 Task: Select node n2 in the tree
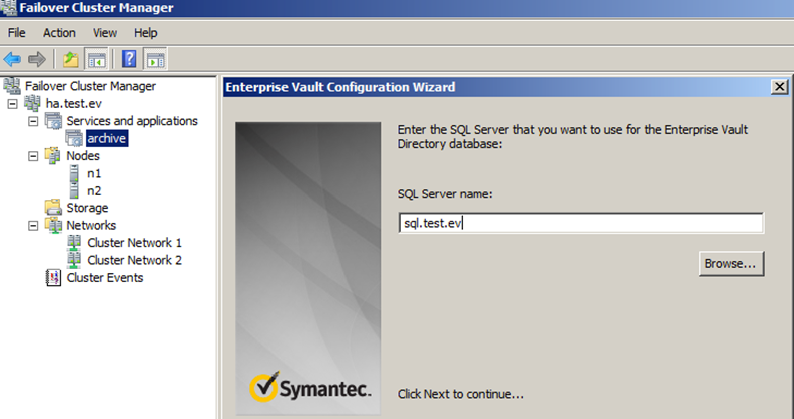click(x=94, y=191)
